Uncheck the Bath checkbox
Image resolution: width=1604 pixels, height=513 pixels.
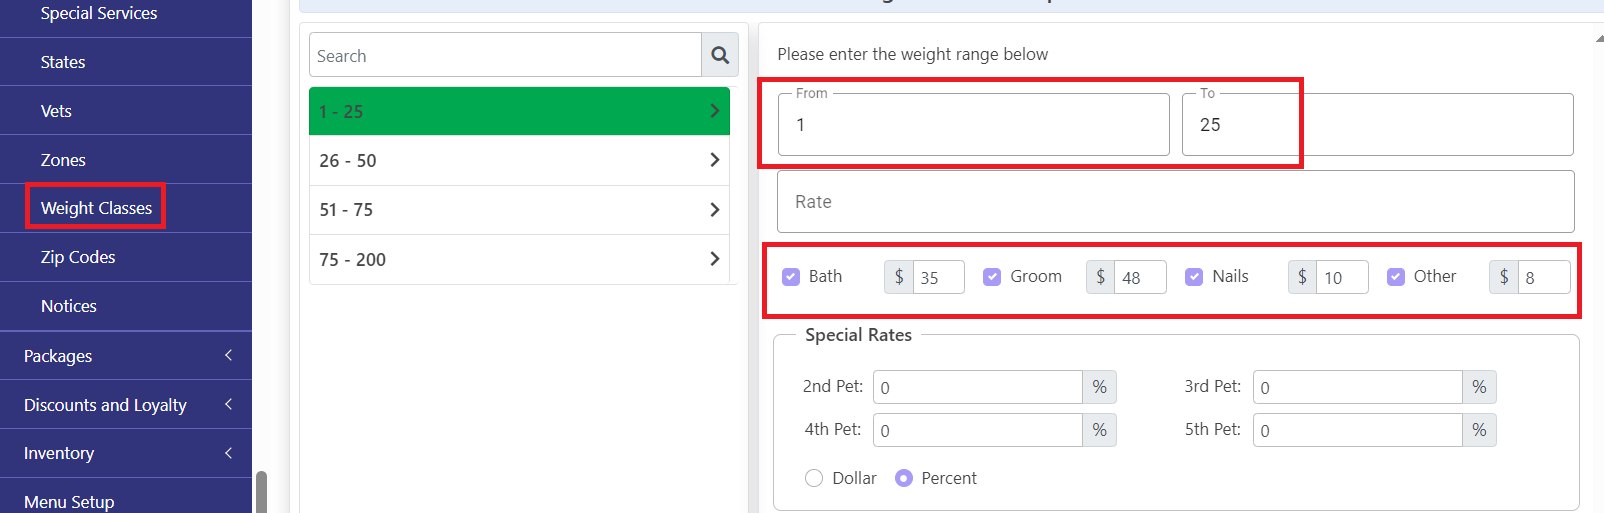coord(791,277)
